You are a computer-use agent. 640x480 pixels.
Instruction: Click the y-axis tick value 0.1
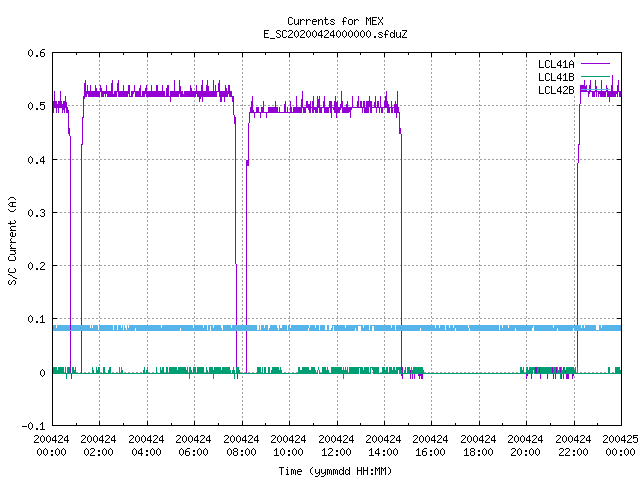click(x=36, y=319)
